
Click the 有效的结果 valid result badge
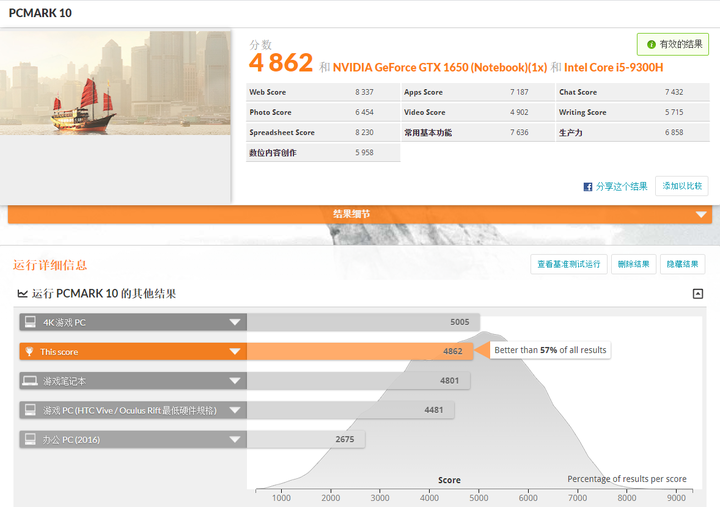[673, 45]
